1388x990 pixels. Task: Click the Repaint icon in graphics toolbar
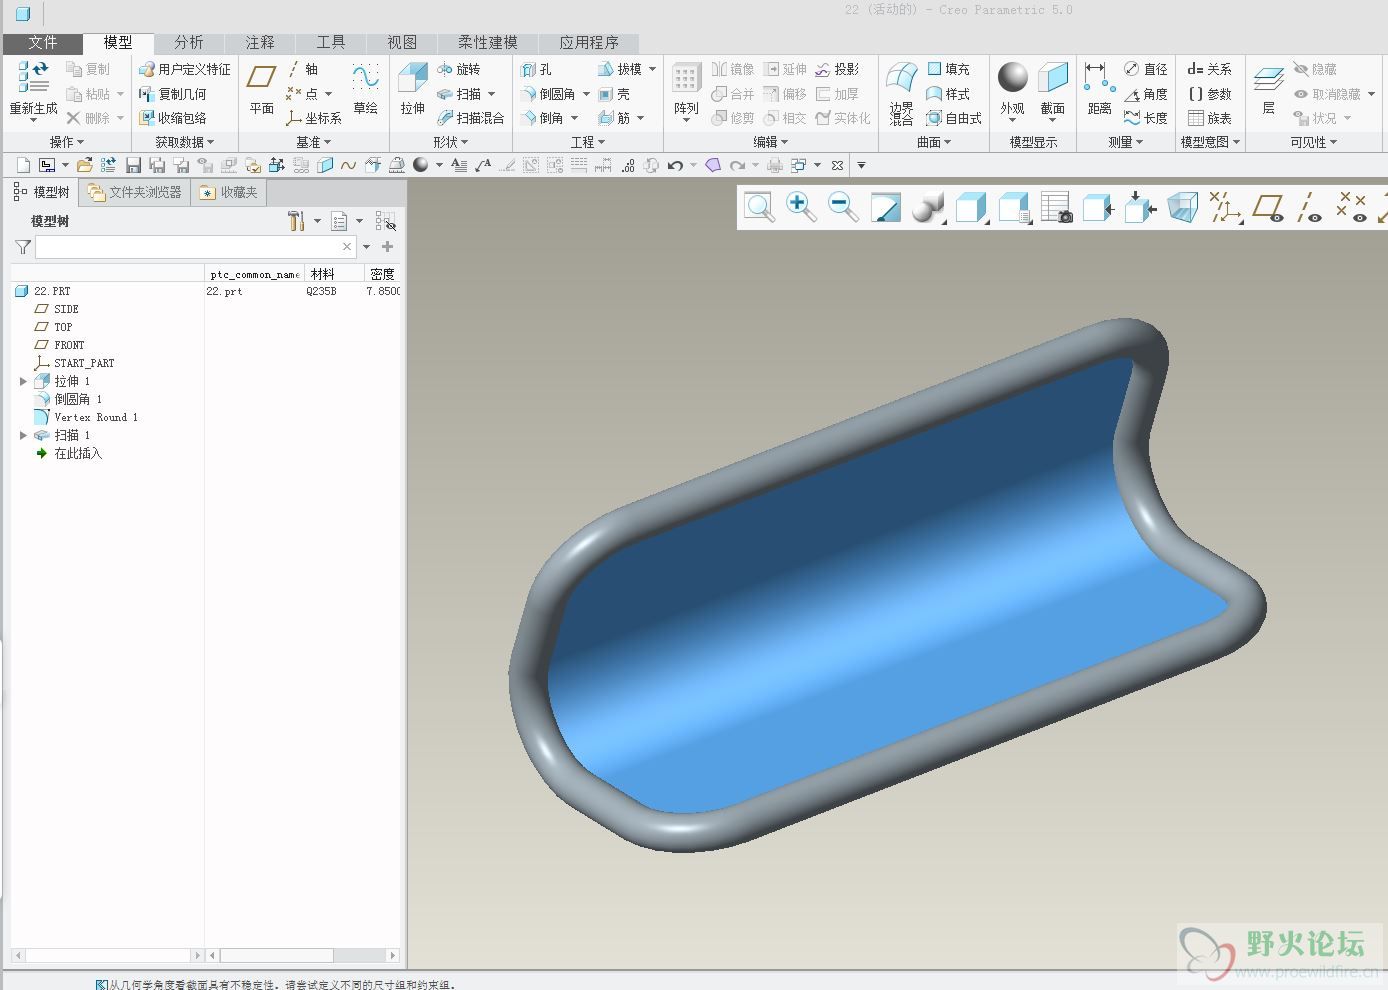pyautogui.click(x=886, y=207)
